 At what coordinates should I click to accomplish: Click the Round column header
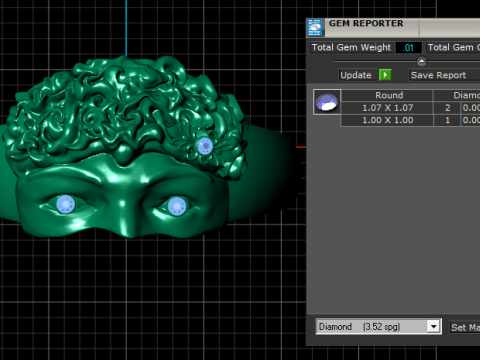387,95
